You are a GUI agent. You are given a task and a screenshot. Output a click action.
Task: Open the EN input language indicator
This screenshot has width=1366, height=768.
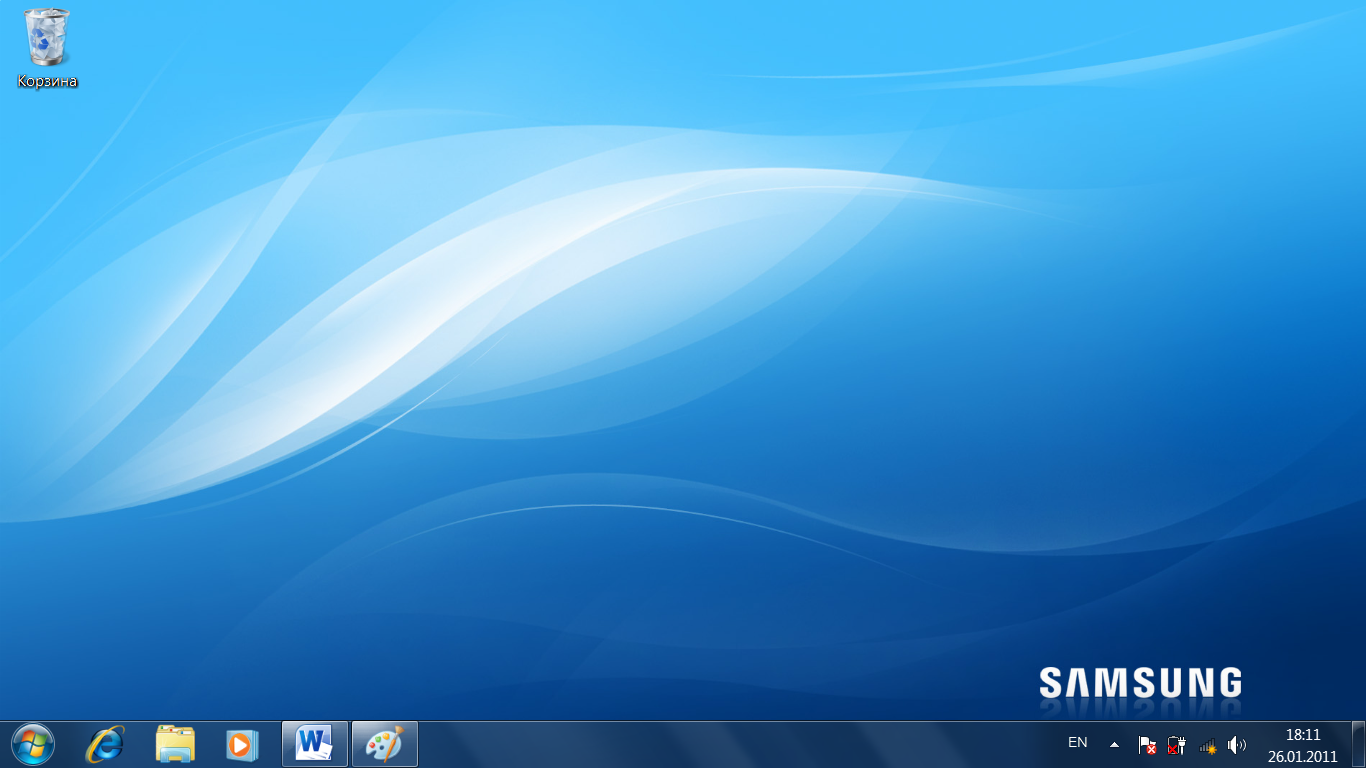point(1077,743)
